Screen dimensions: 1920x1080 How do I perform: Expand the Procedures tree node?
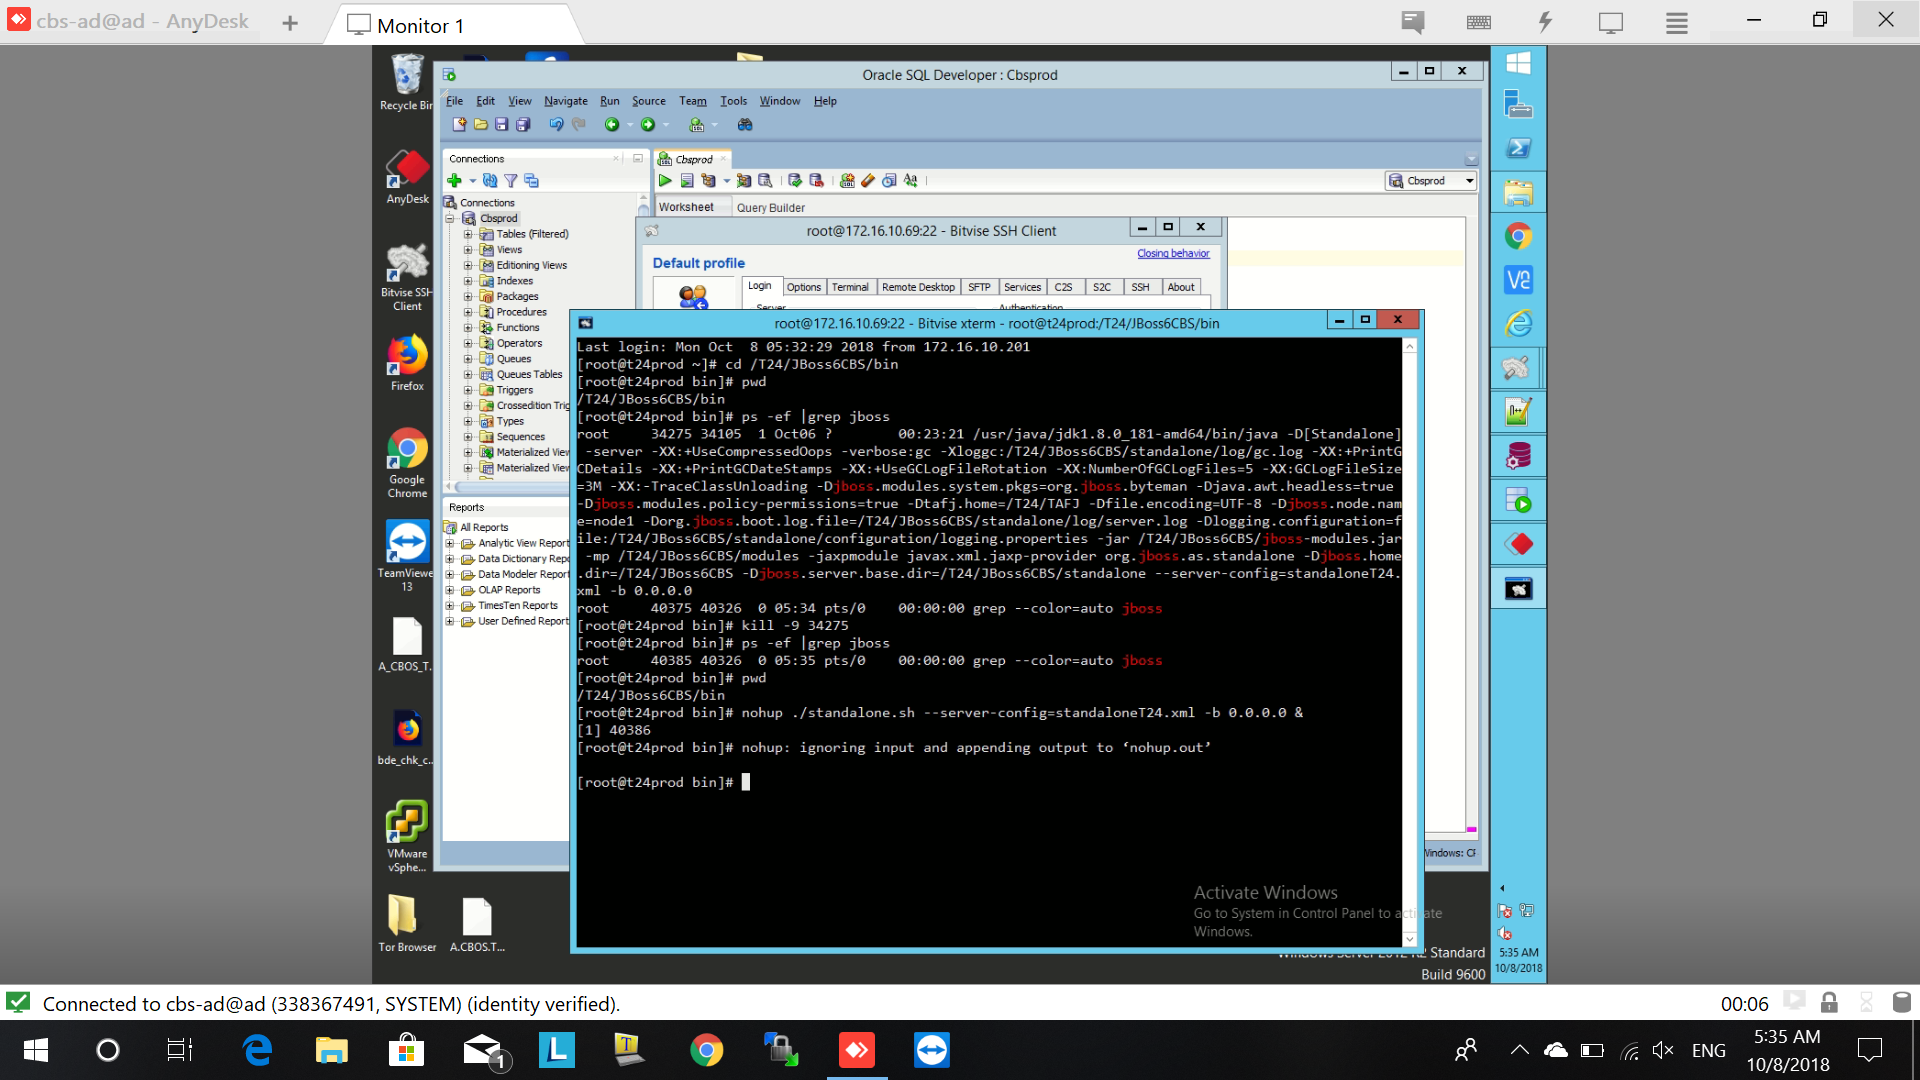(468, 312)
